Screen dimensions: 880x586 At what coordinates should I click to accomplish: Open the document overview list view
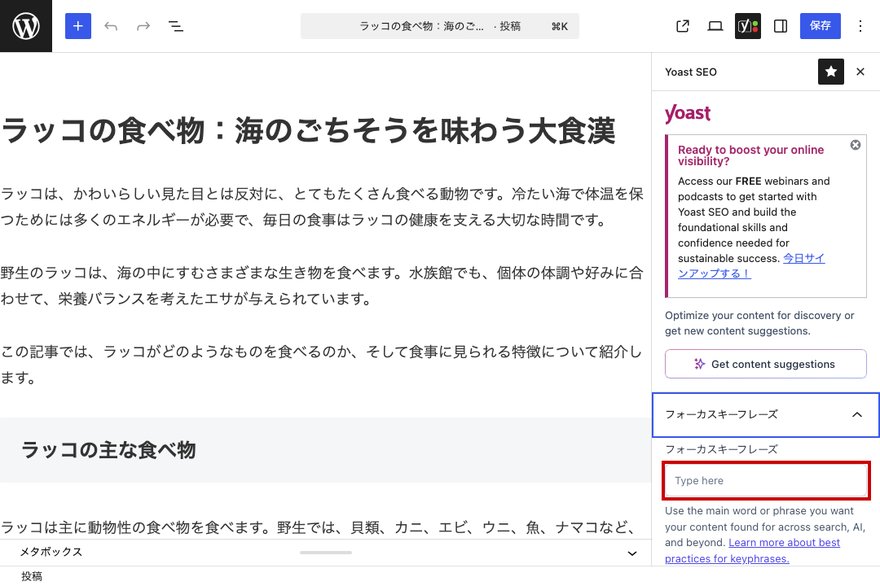click(176, 26)
